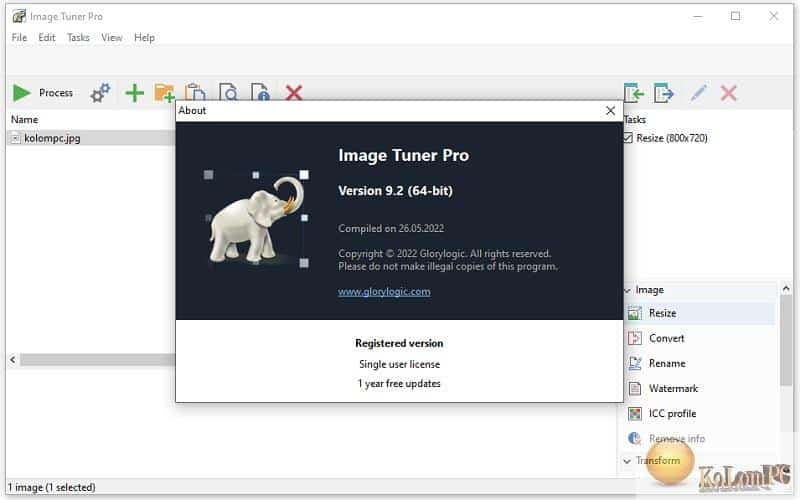The height and width of the screenshot is (500, 800).
Task: Click the 'Registered version' text
Action: pyautogui.click(x=399, y=343)
